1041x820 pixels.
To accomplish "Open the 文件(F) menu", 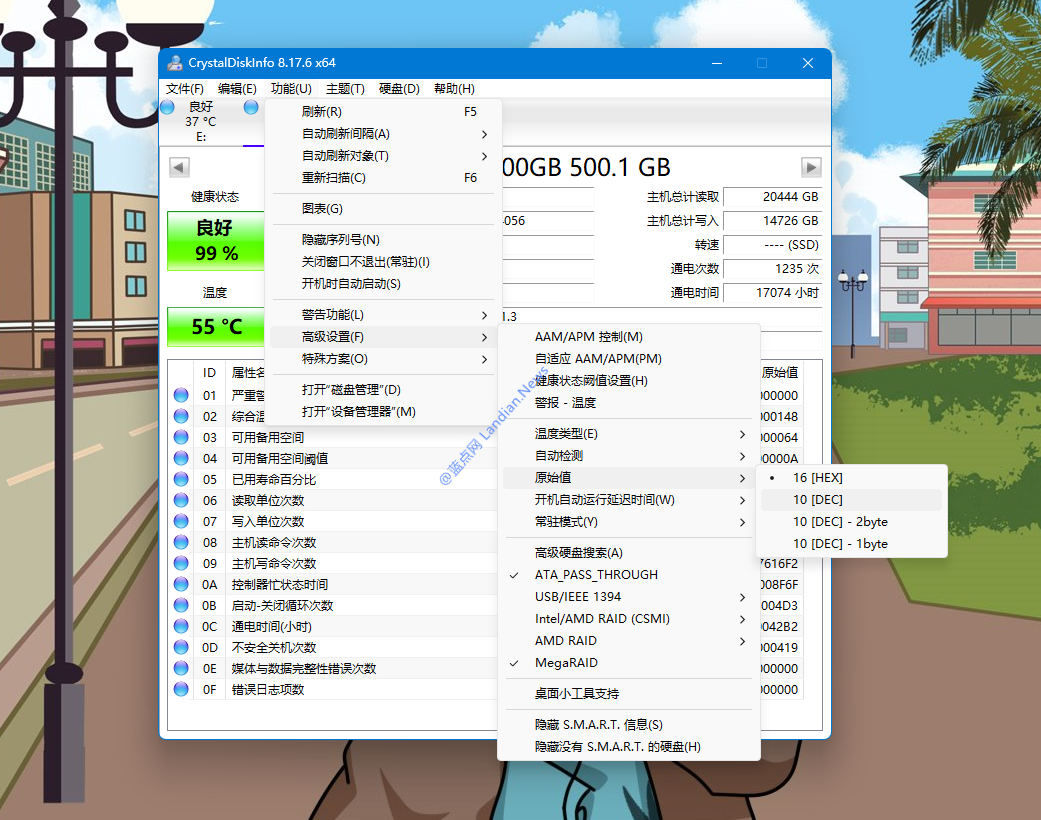I will pyautogui.click(x=185, y=89).
